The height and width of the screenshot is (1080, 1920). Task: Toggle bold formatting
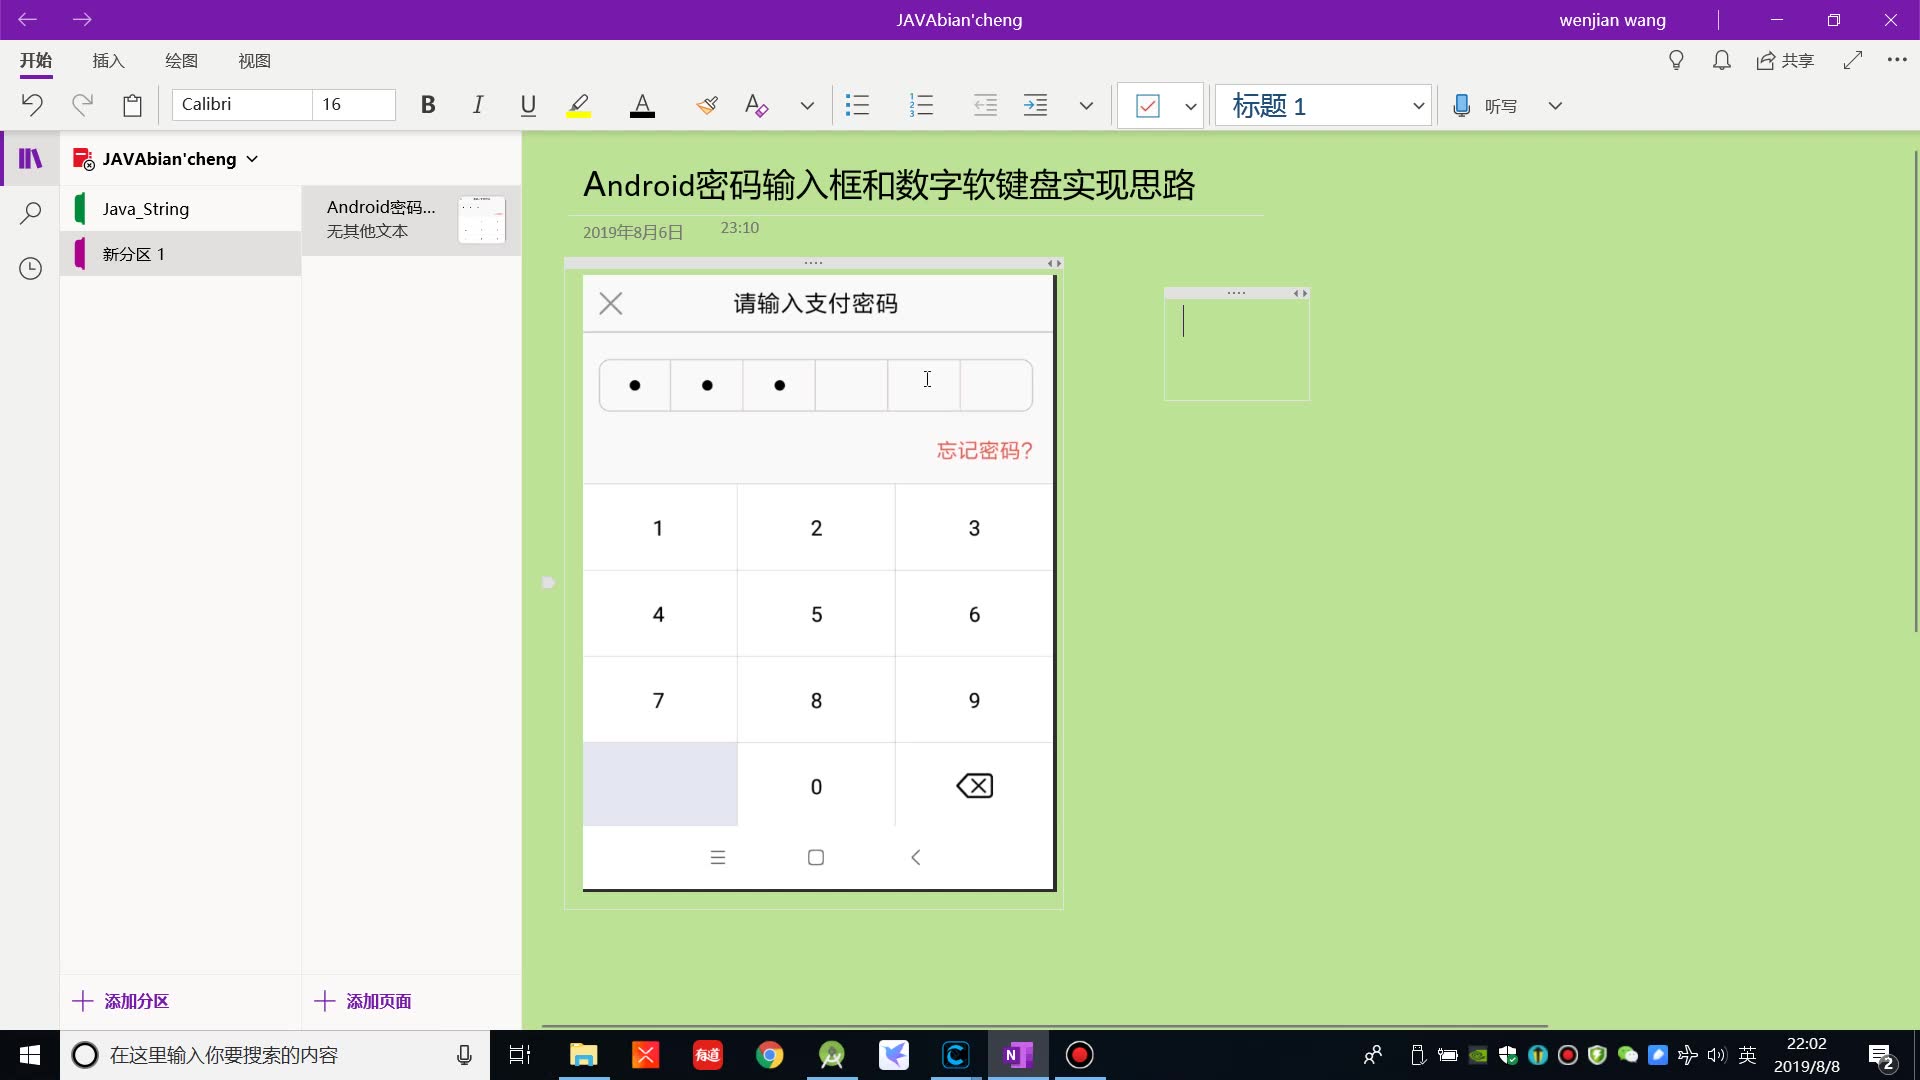pos(428,104)
